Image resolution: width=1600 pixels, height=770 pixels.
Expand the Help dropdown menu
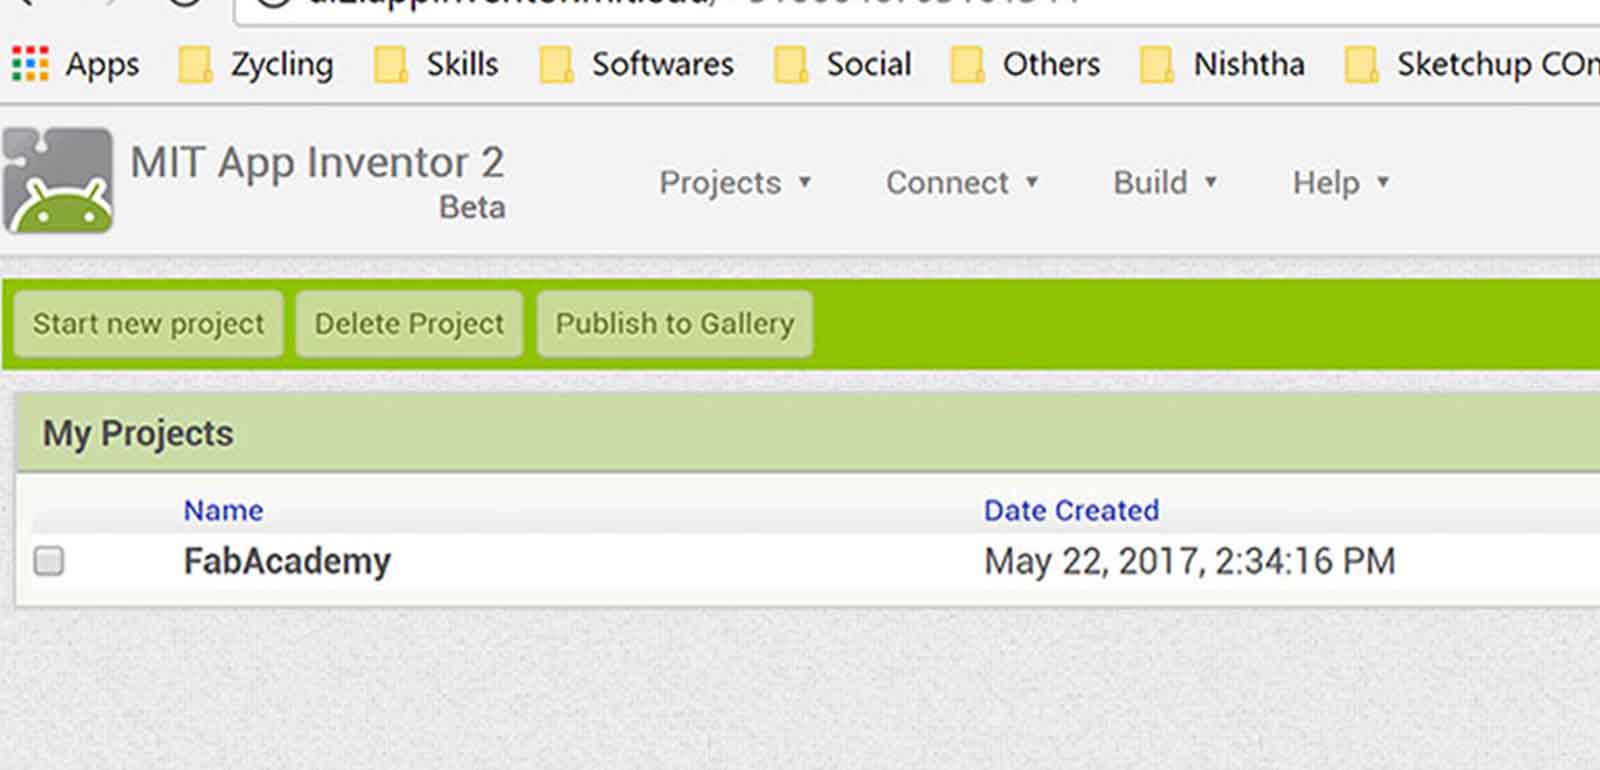coord(1341,183)
